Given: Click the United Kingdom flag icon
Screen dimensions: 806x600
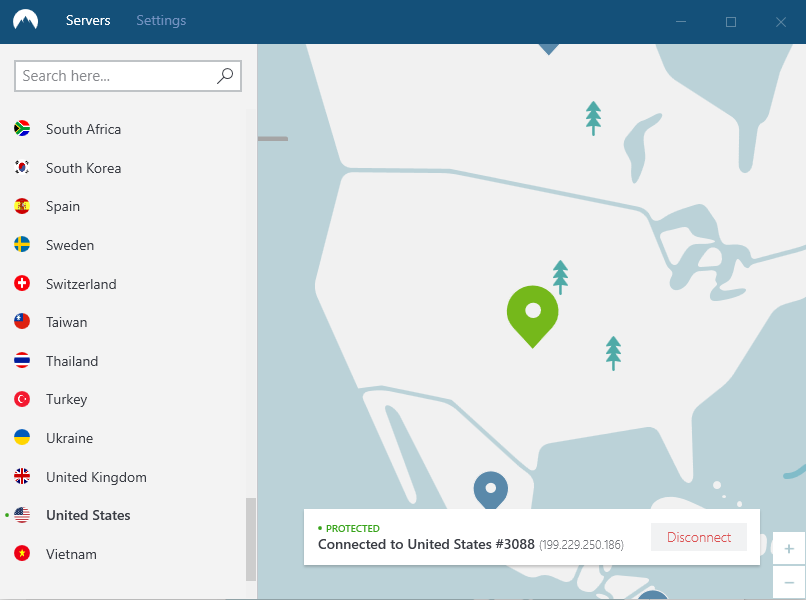Looking at the screenshot, I should [22, 477].
